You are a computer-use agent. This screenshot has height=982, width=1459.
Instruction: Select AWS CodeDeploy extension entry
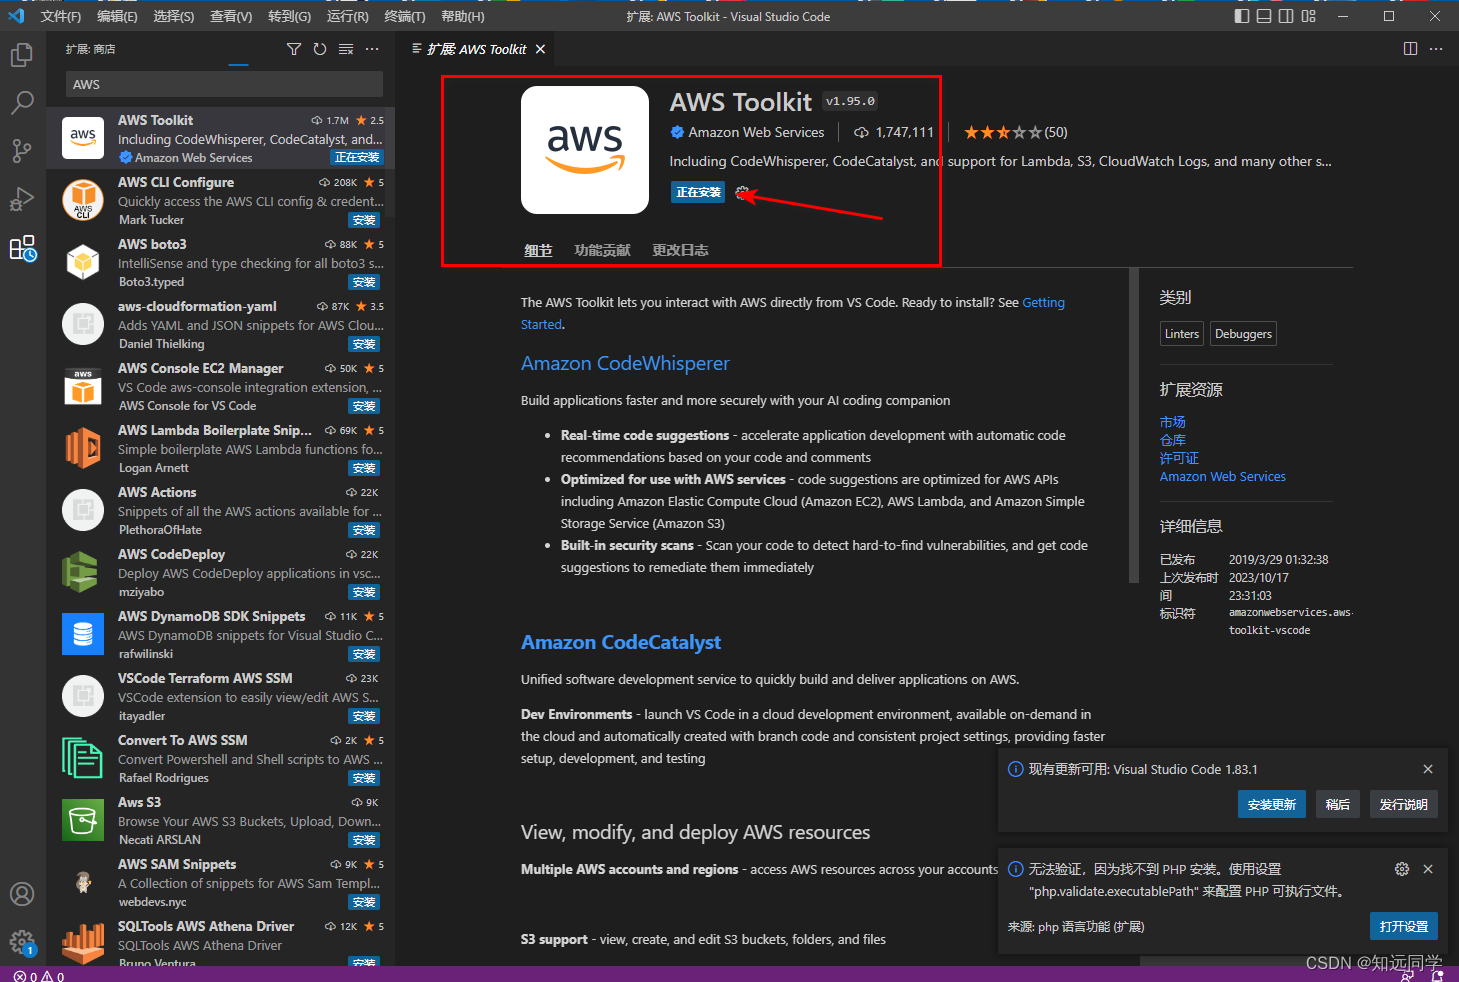pos(220,572)
